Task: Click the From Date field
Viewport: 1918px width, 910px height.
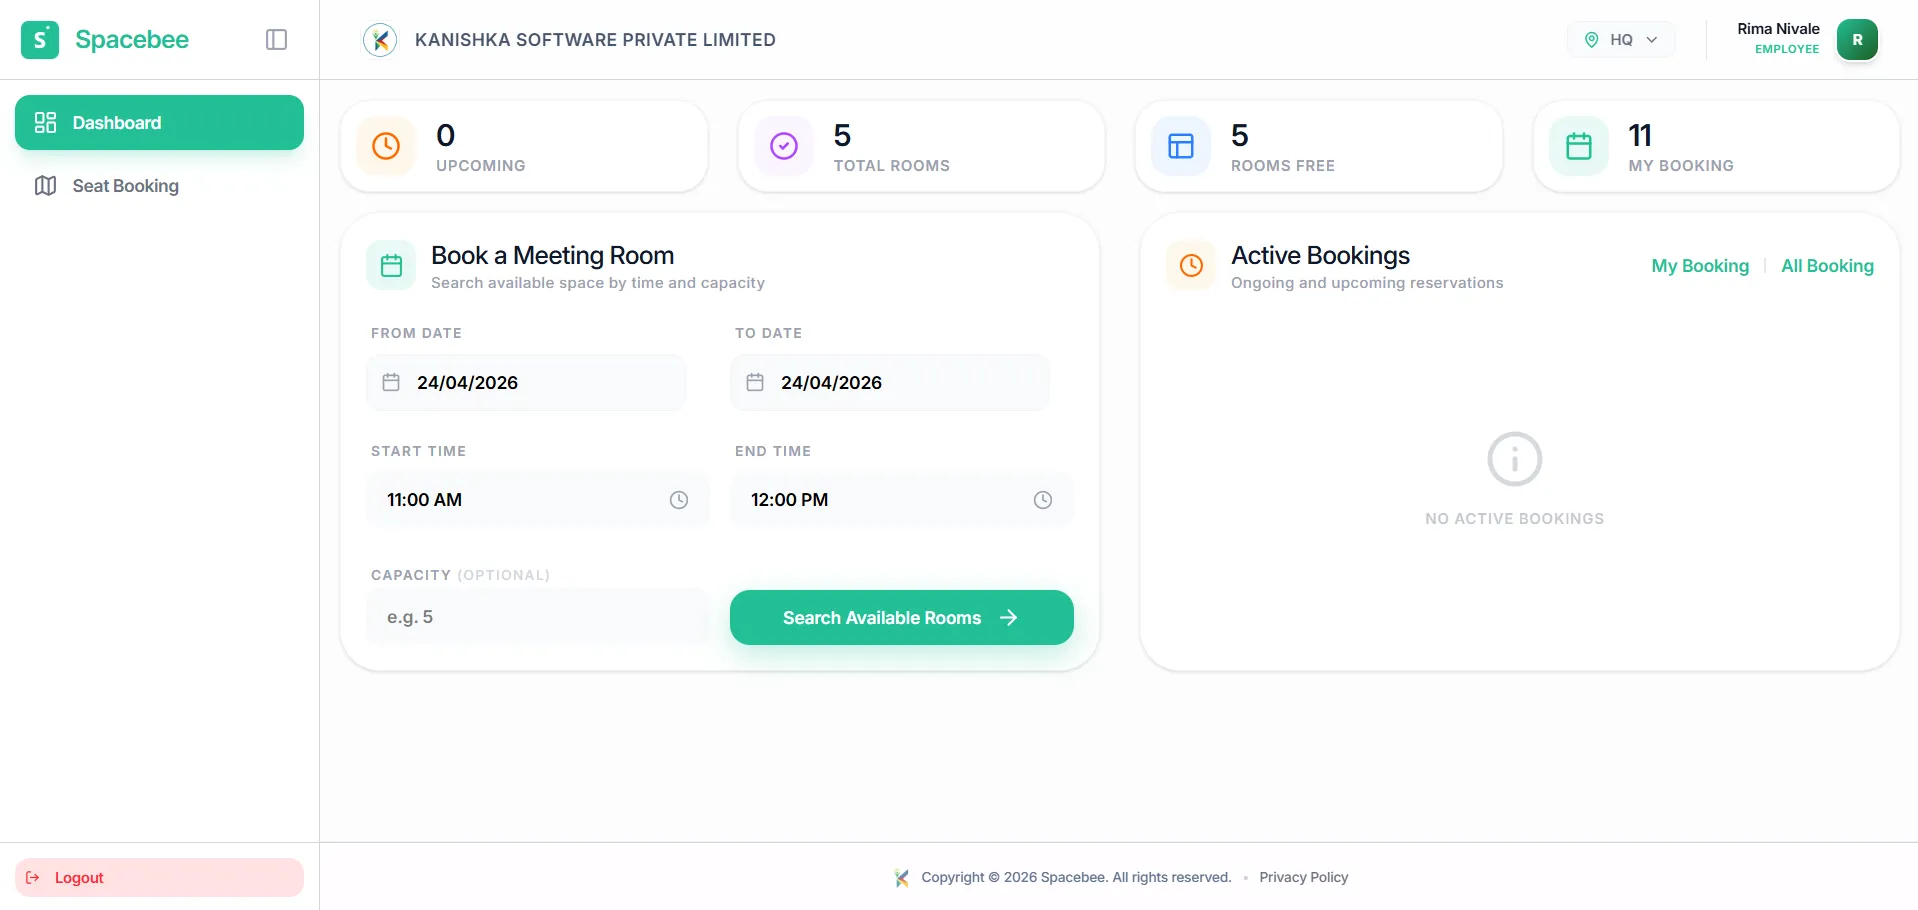Action: coord(526,383)
